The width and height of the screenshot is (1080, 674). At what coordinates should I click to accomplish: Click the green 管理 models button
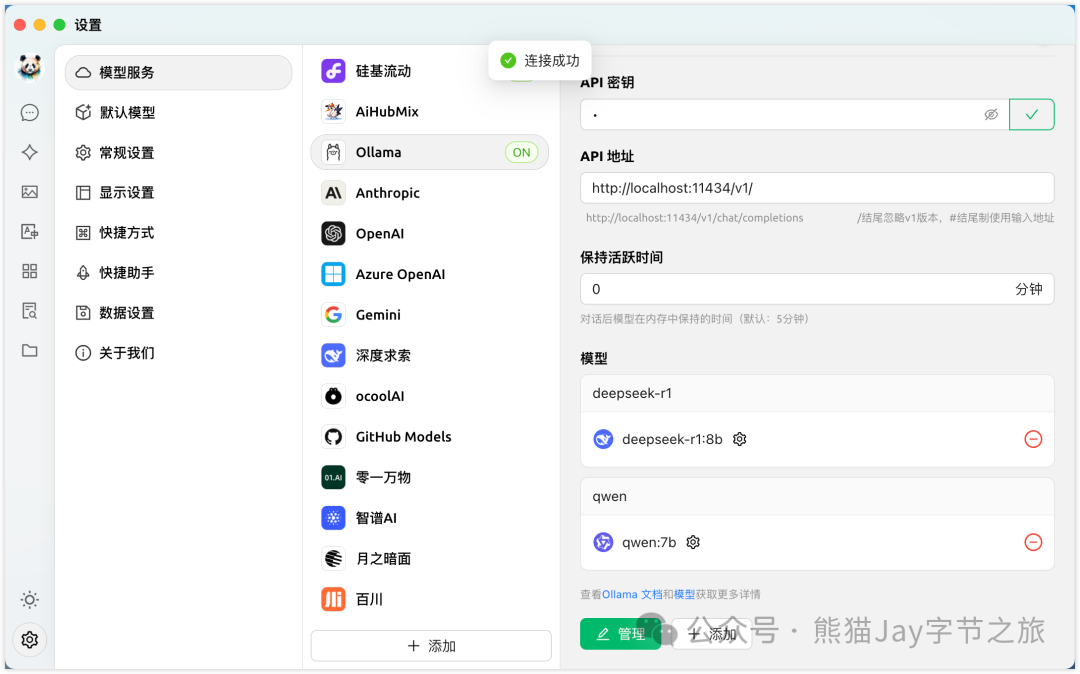(x=621, y=633)
